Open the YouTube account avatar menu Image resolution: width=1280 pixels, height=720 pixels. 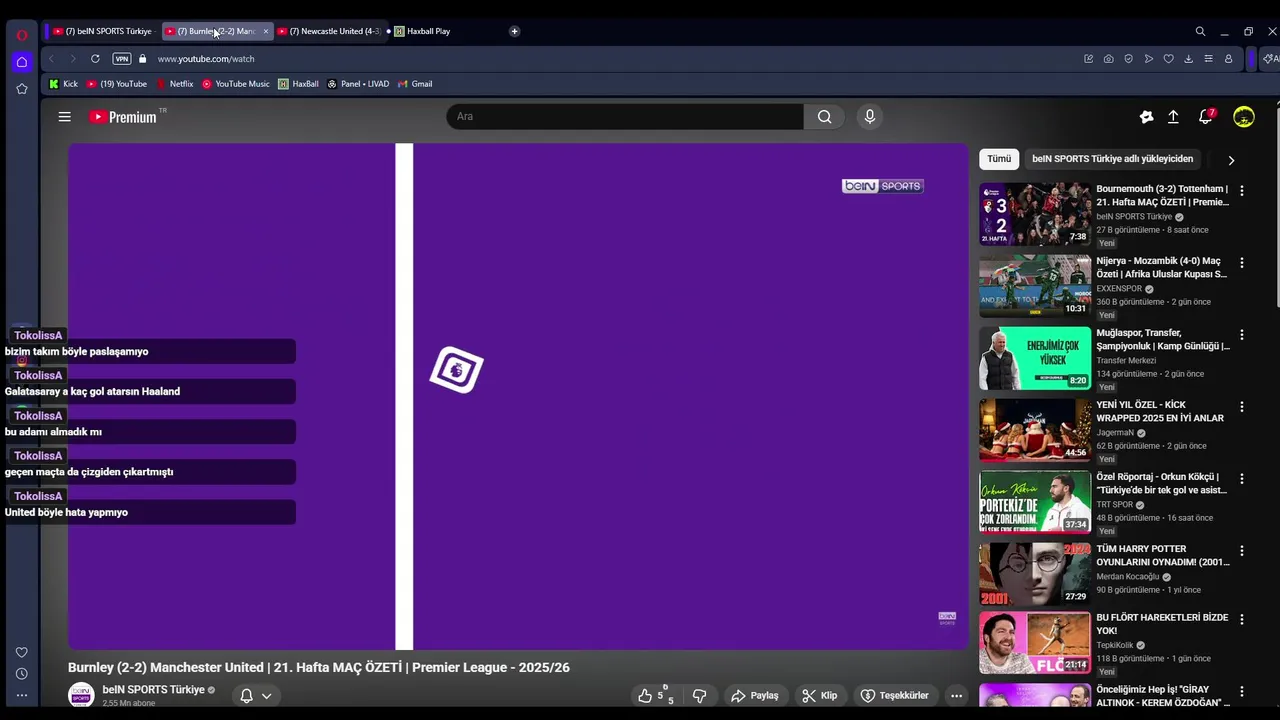1244,117
